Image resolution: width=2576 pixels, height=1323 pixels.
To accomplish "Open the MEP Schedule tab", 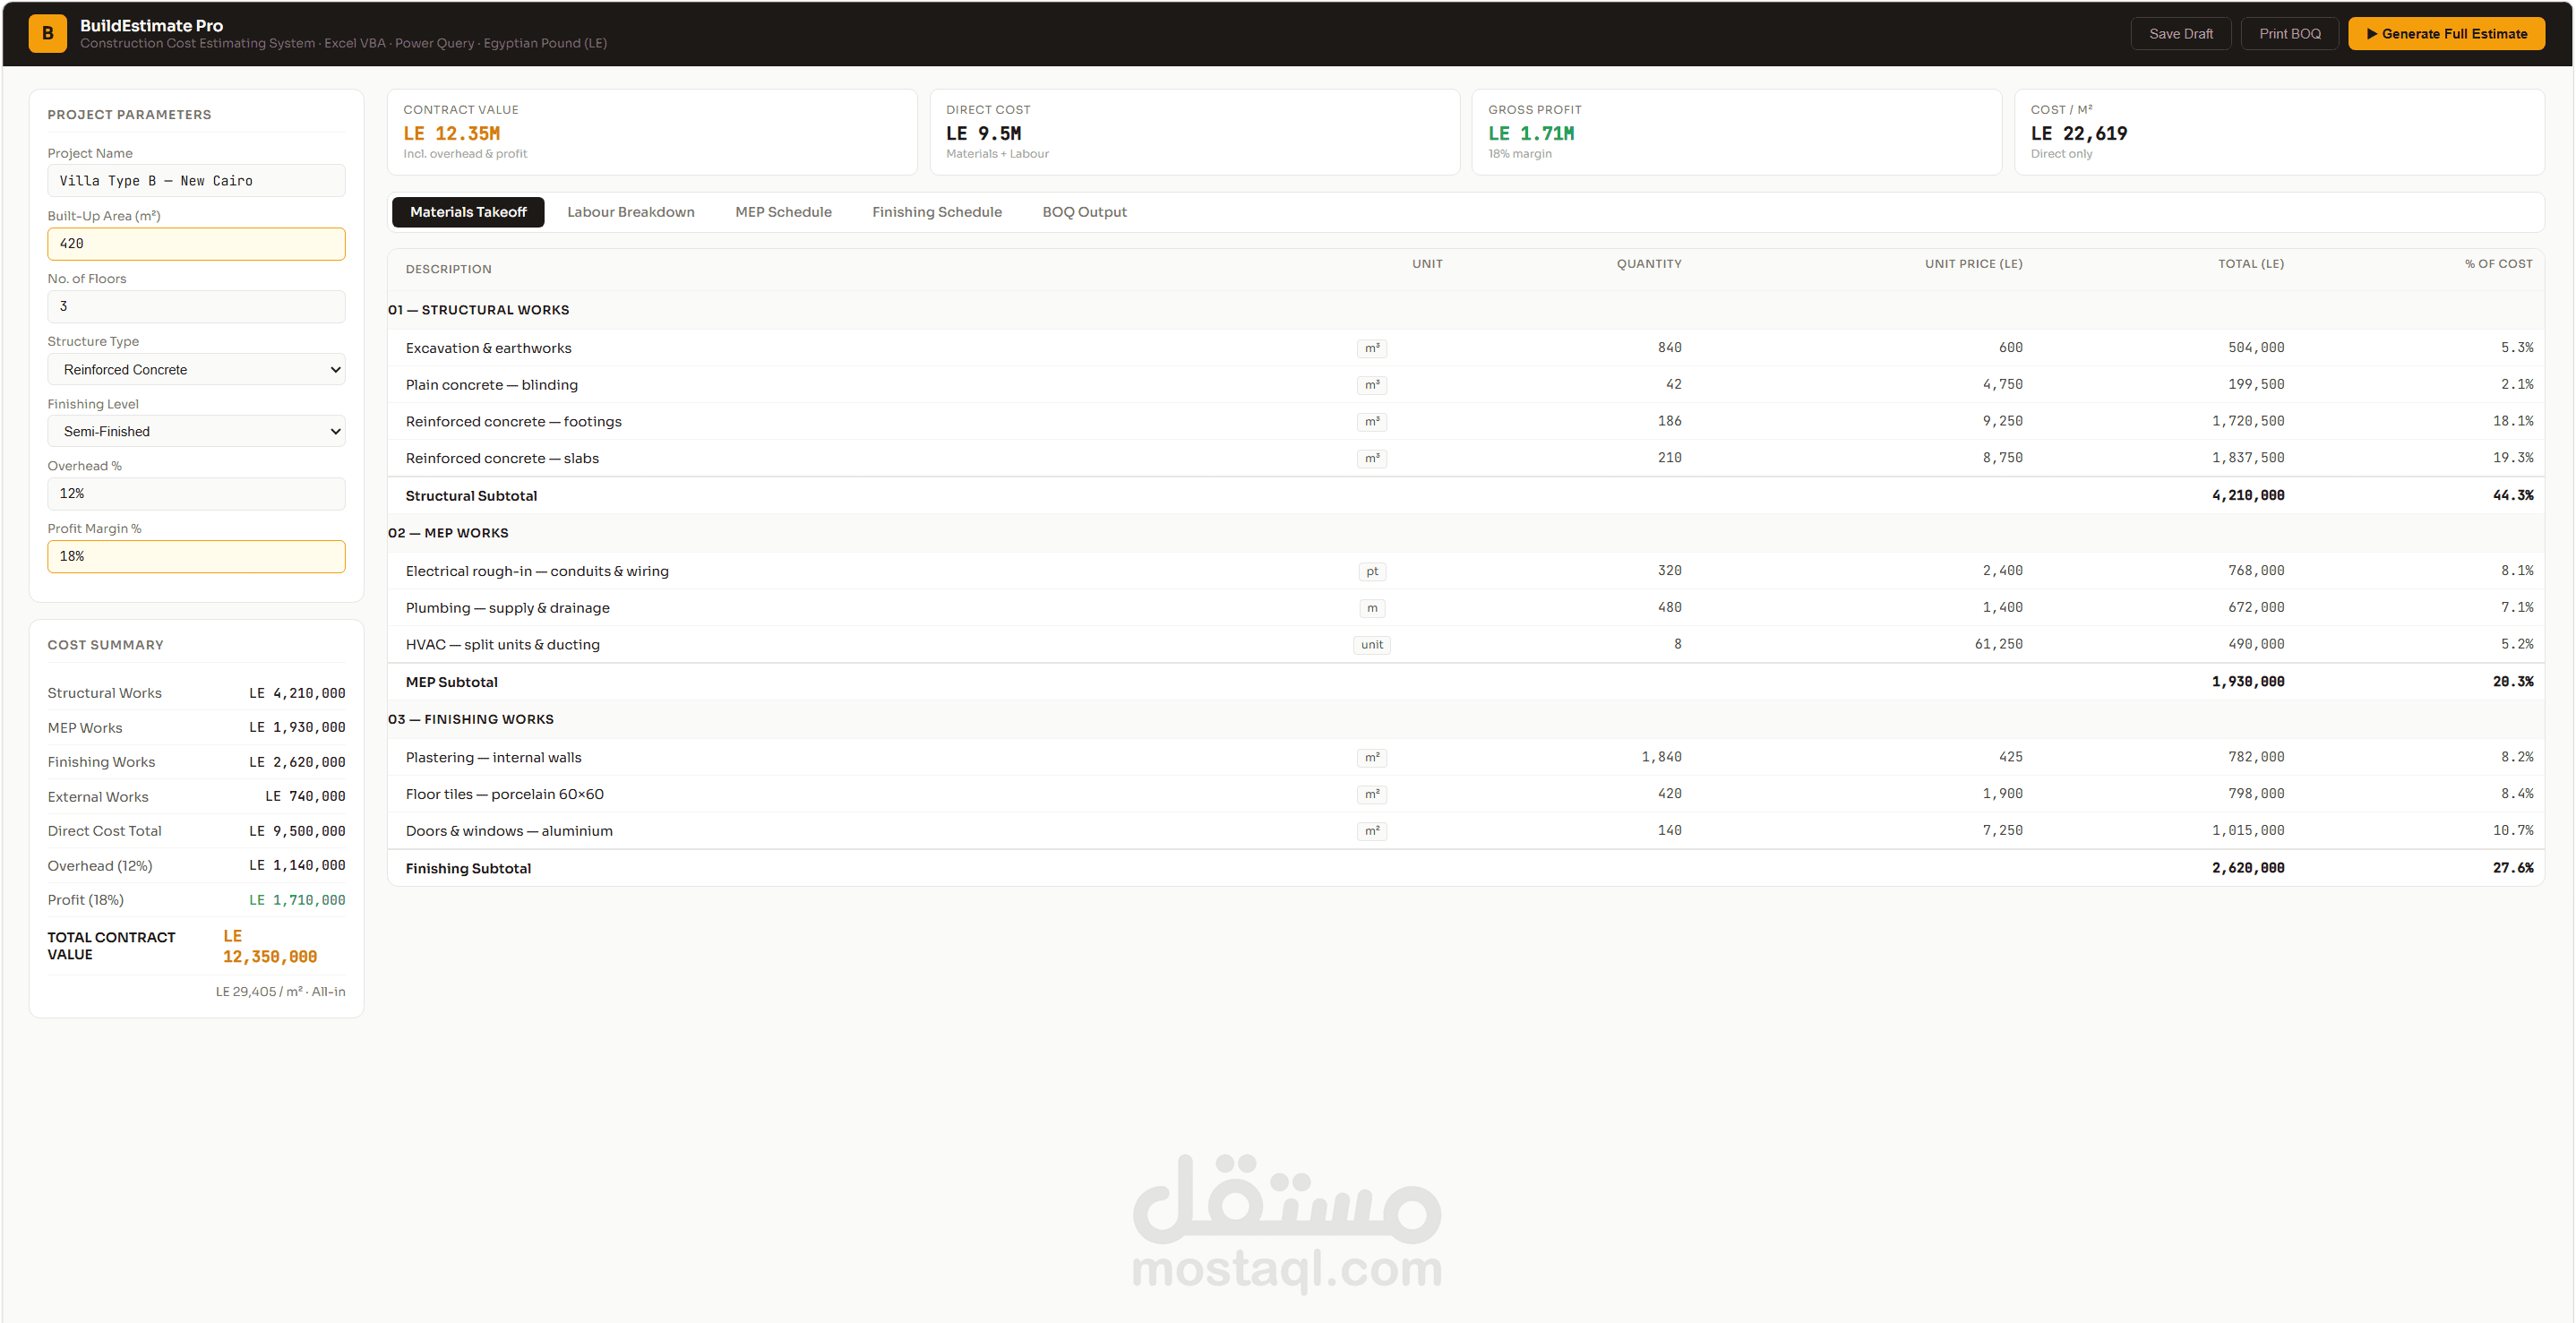I will point(783,212).
